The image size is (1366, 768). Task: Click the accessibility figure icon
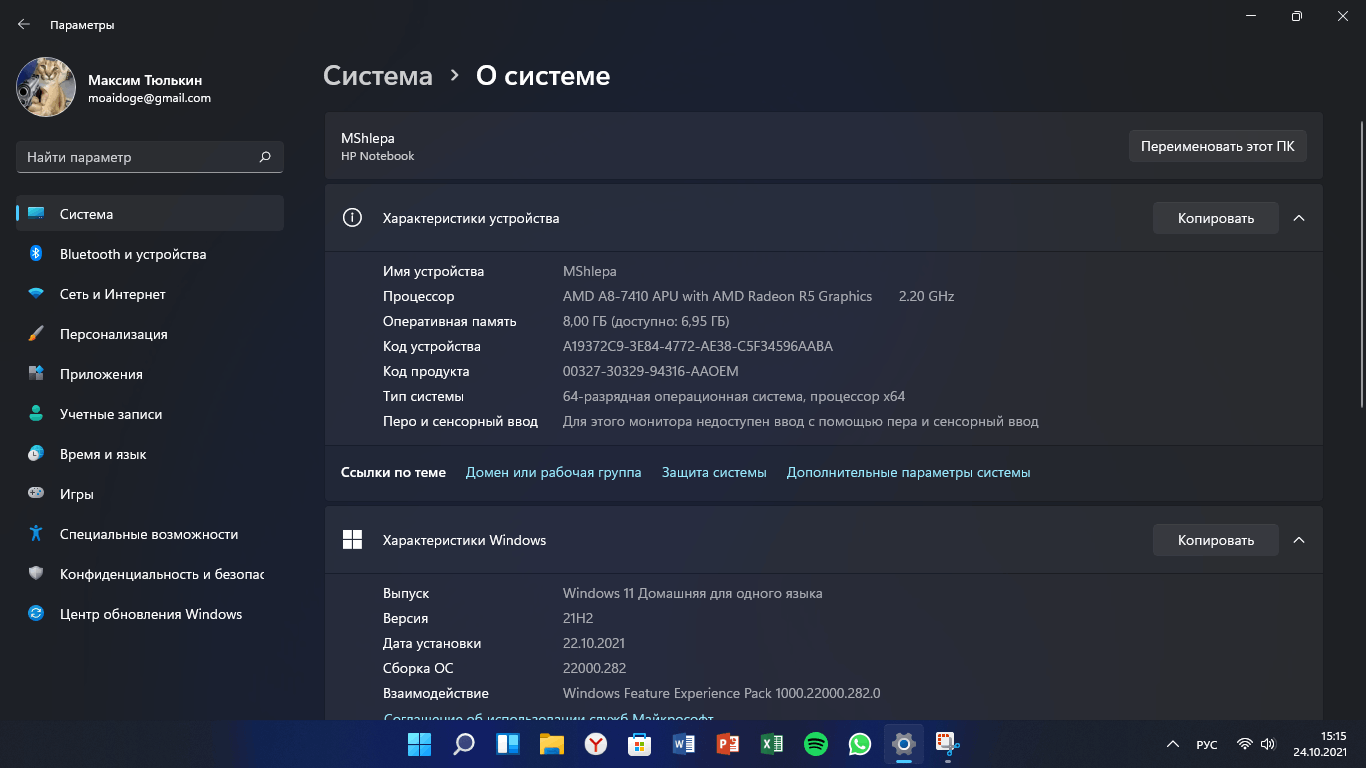(36, 534)
